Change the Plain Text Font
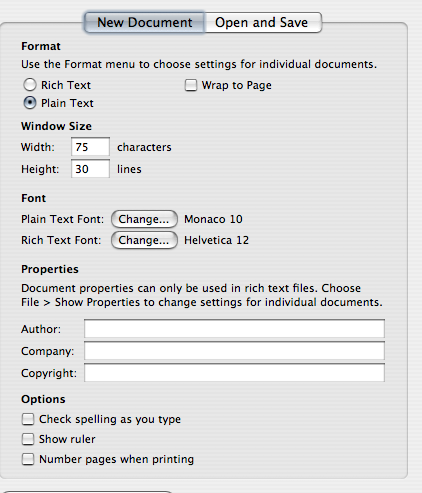The image size is (422, 493). 144,219
